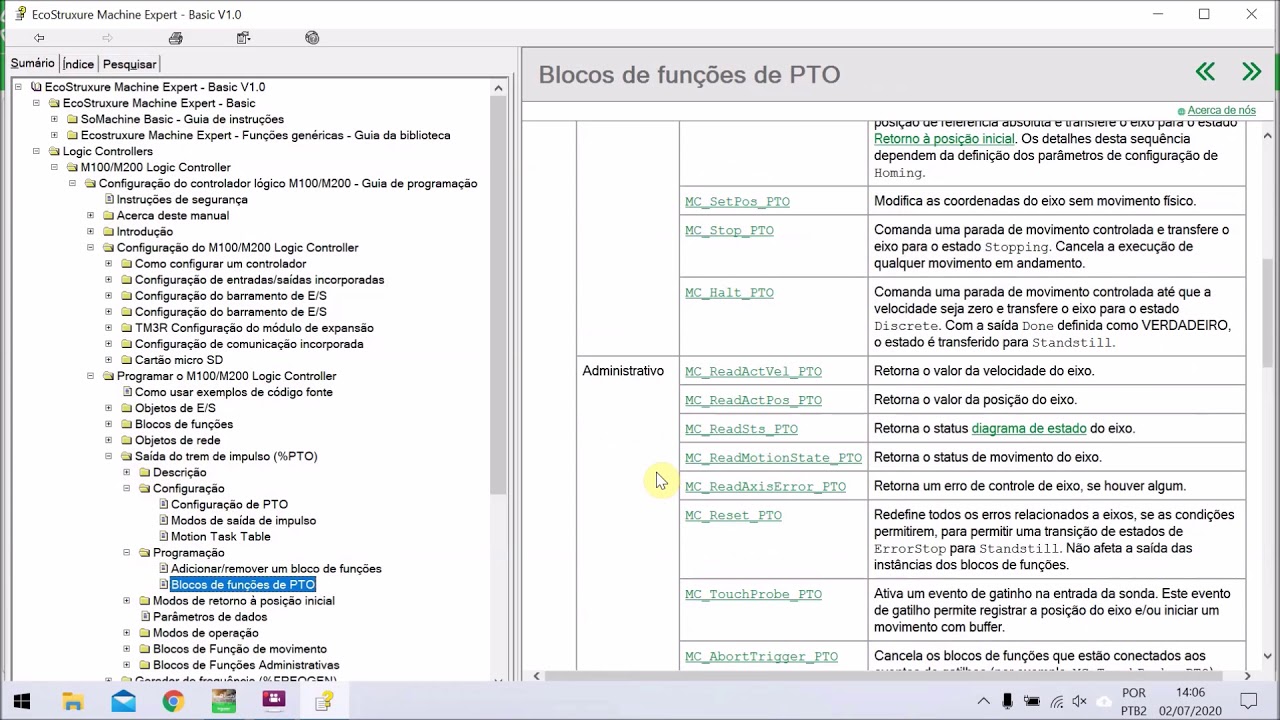
Task: Open the MC_Stop_PTO link
Action: click(x=729, y=230)
